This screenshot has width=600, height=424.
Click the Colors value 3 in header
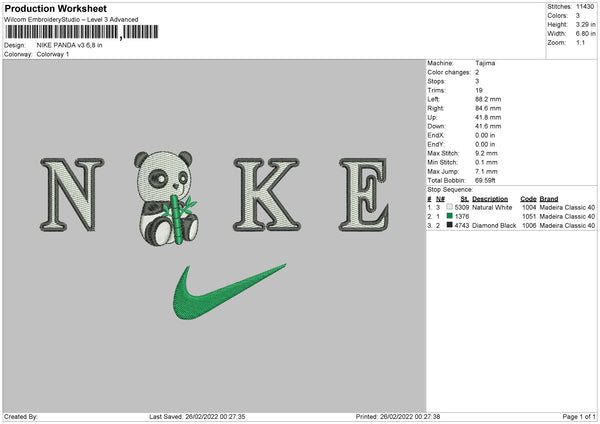click(x=577, y=16)
